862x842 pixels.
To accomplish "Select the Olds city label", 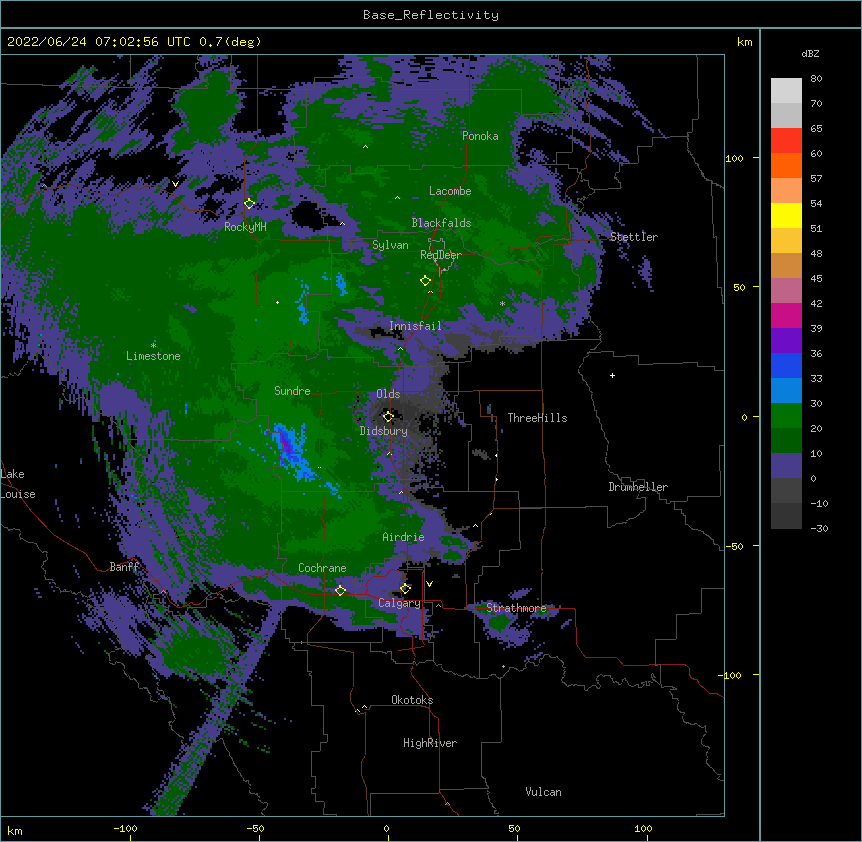I will pos(388,394).
